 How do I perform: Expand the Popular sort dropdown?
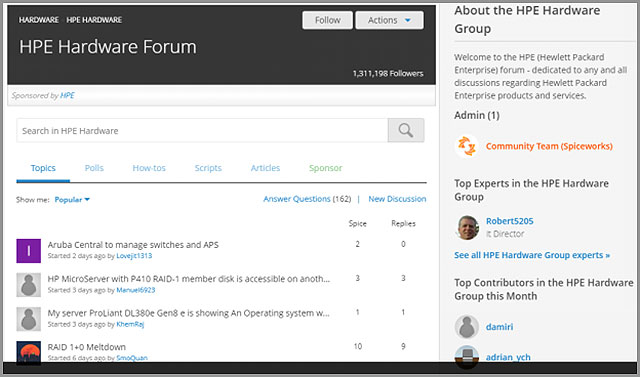tap(72, 200)
